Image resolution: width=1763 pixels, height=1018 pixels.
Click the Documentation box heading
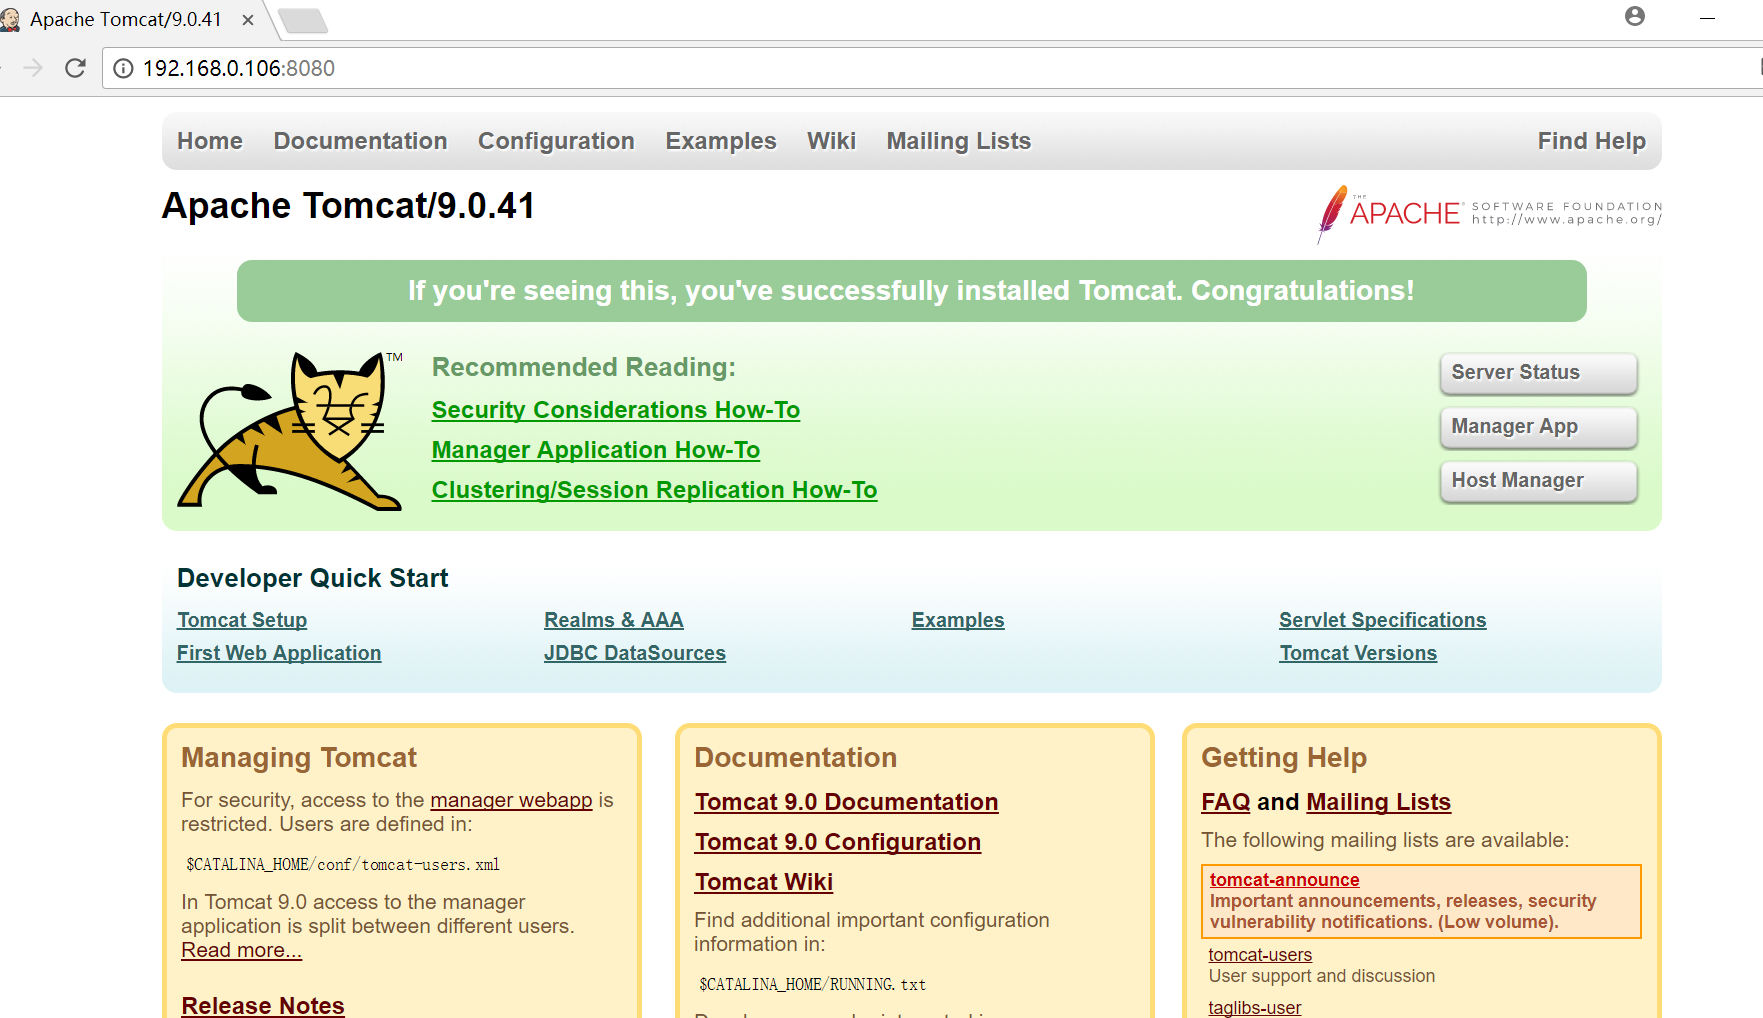click(796, 758)
